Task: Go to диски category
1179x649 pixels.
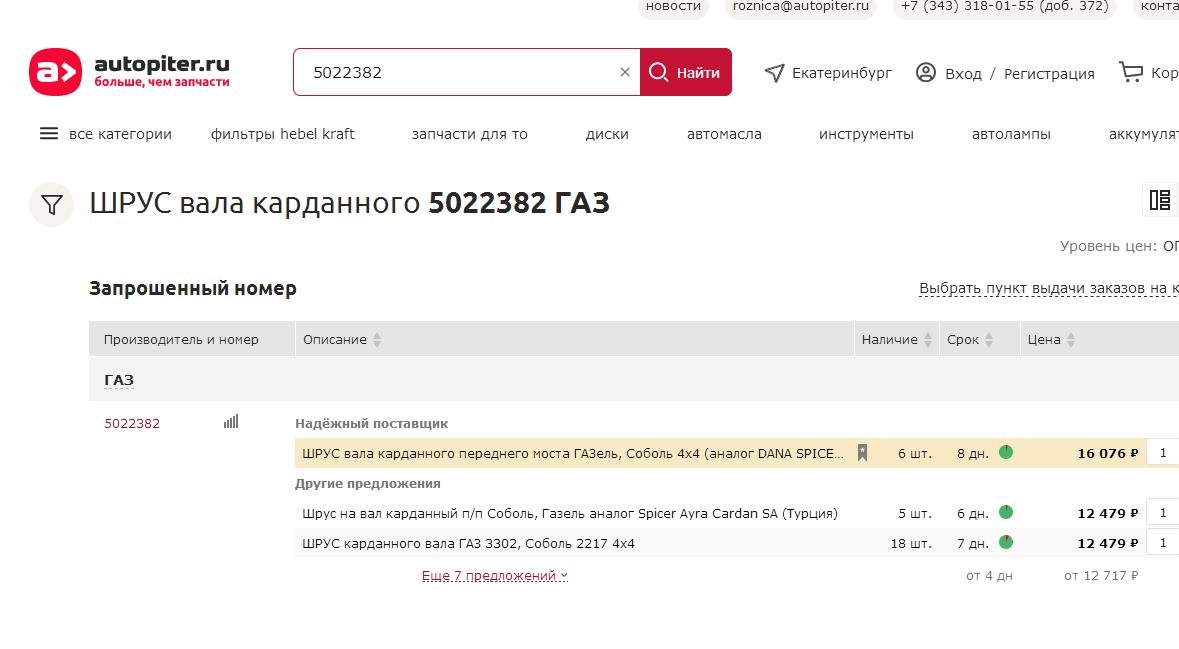Action: [x=607, y=134]
